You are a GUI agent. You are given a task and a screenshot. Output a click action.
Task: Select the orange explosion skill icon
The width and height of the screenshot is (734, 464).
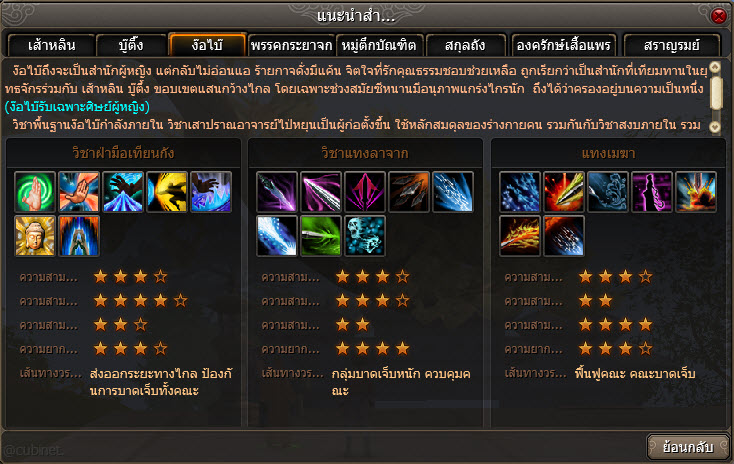click(x=696, y=191)
